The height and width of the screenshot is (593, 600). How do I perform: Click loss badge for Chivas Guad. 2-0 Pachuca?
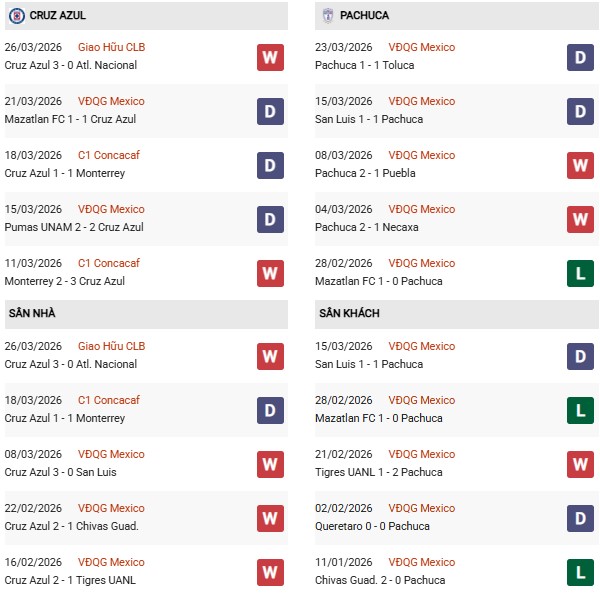point(581,572)
